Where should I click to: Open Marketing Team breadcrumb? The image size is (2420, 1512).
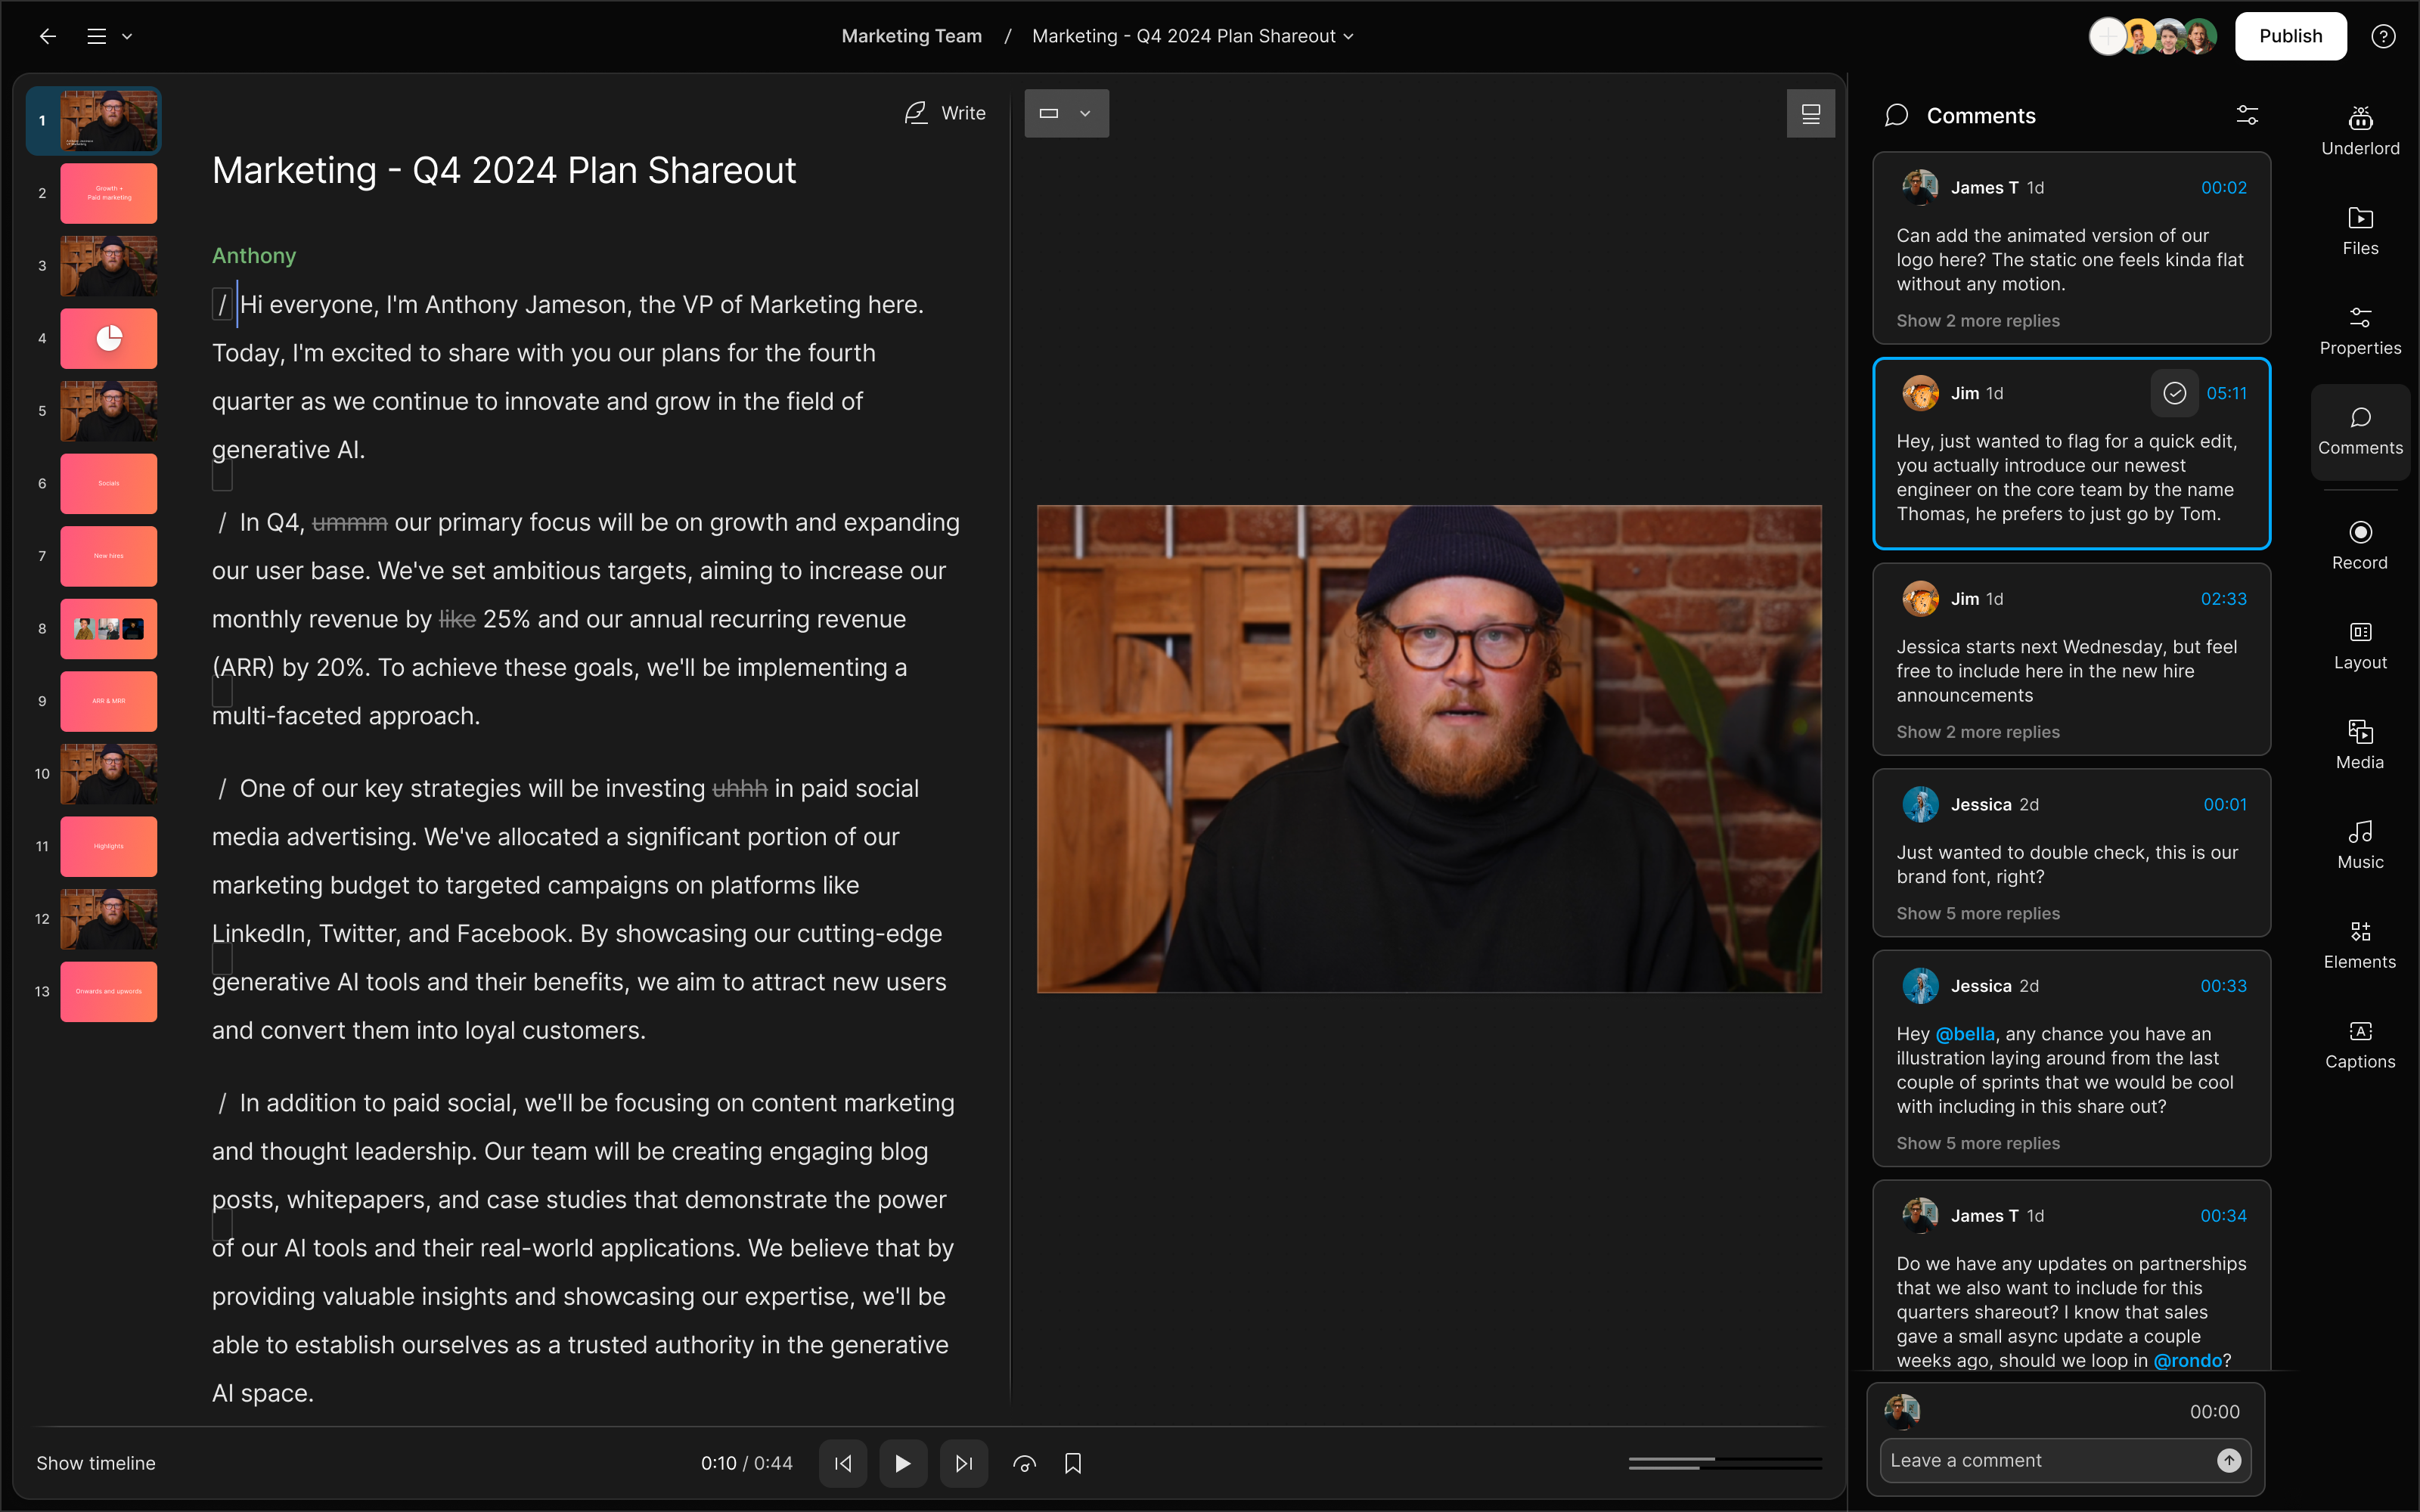pos(911,36)
